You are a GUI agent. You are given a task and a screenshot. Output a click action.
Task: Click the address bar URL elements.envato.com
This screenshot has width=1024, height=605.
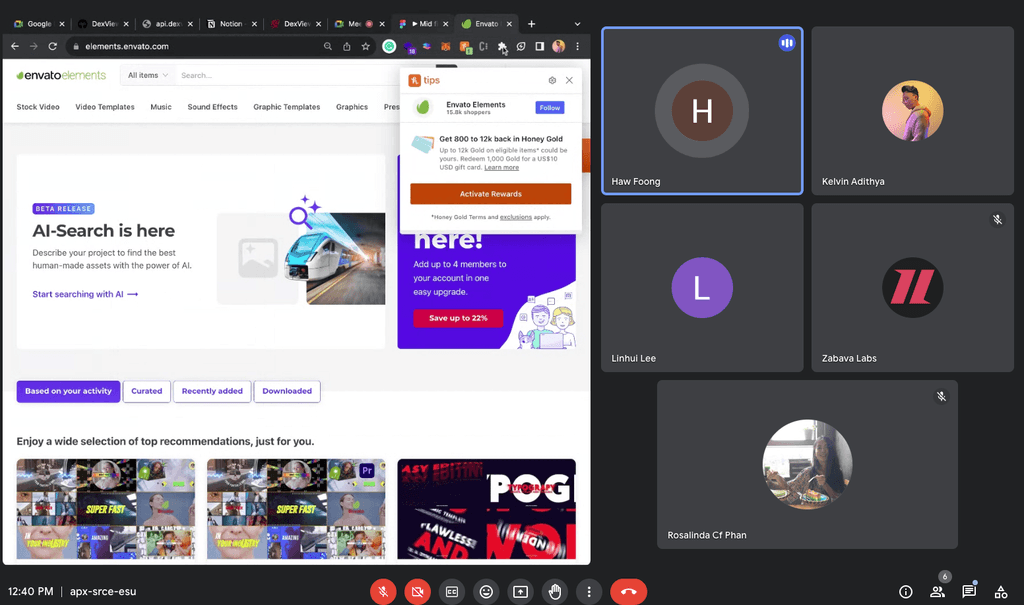127,46
